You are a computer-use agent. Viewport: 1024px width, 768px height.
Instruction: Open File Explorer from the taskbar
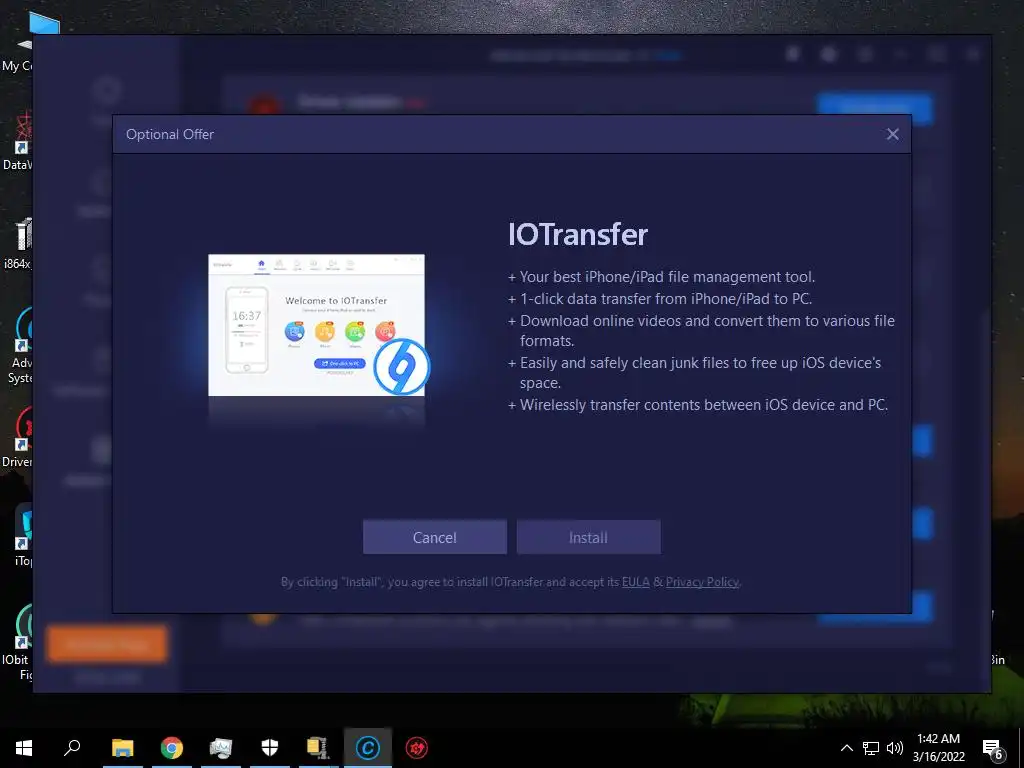pos(122,748)
